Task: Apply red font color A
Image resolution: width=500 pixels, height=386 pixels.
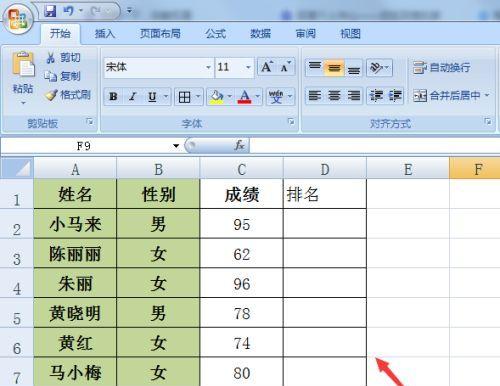Action: pyautogui.click(x=244, y=97)
